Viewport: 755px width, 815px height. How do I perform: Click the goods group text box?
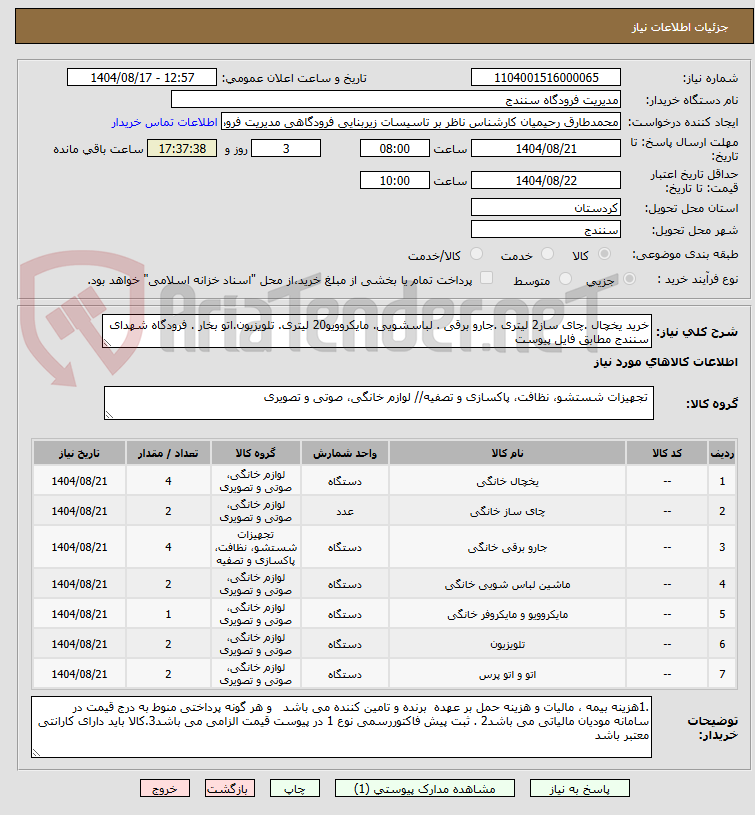click(379, 403)
